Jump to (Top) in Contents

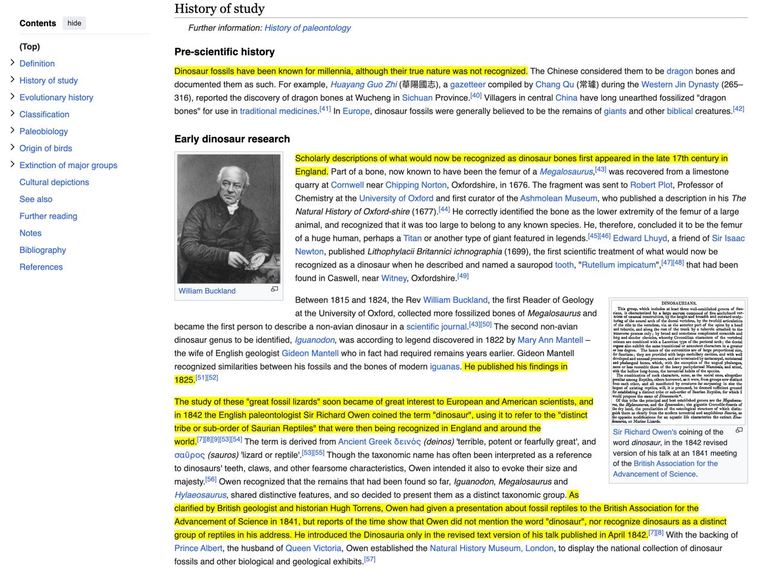tap(30, 47)
